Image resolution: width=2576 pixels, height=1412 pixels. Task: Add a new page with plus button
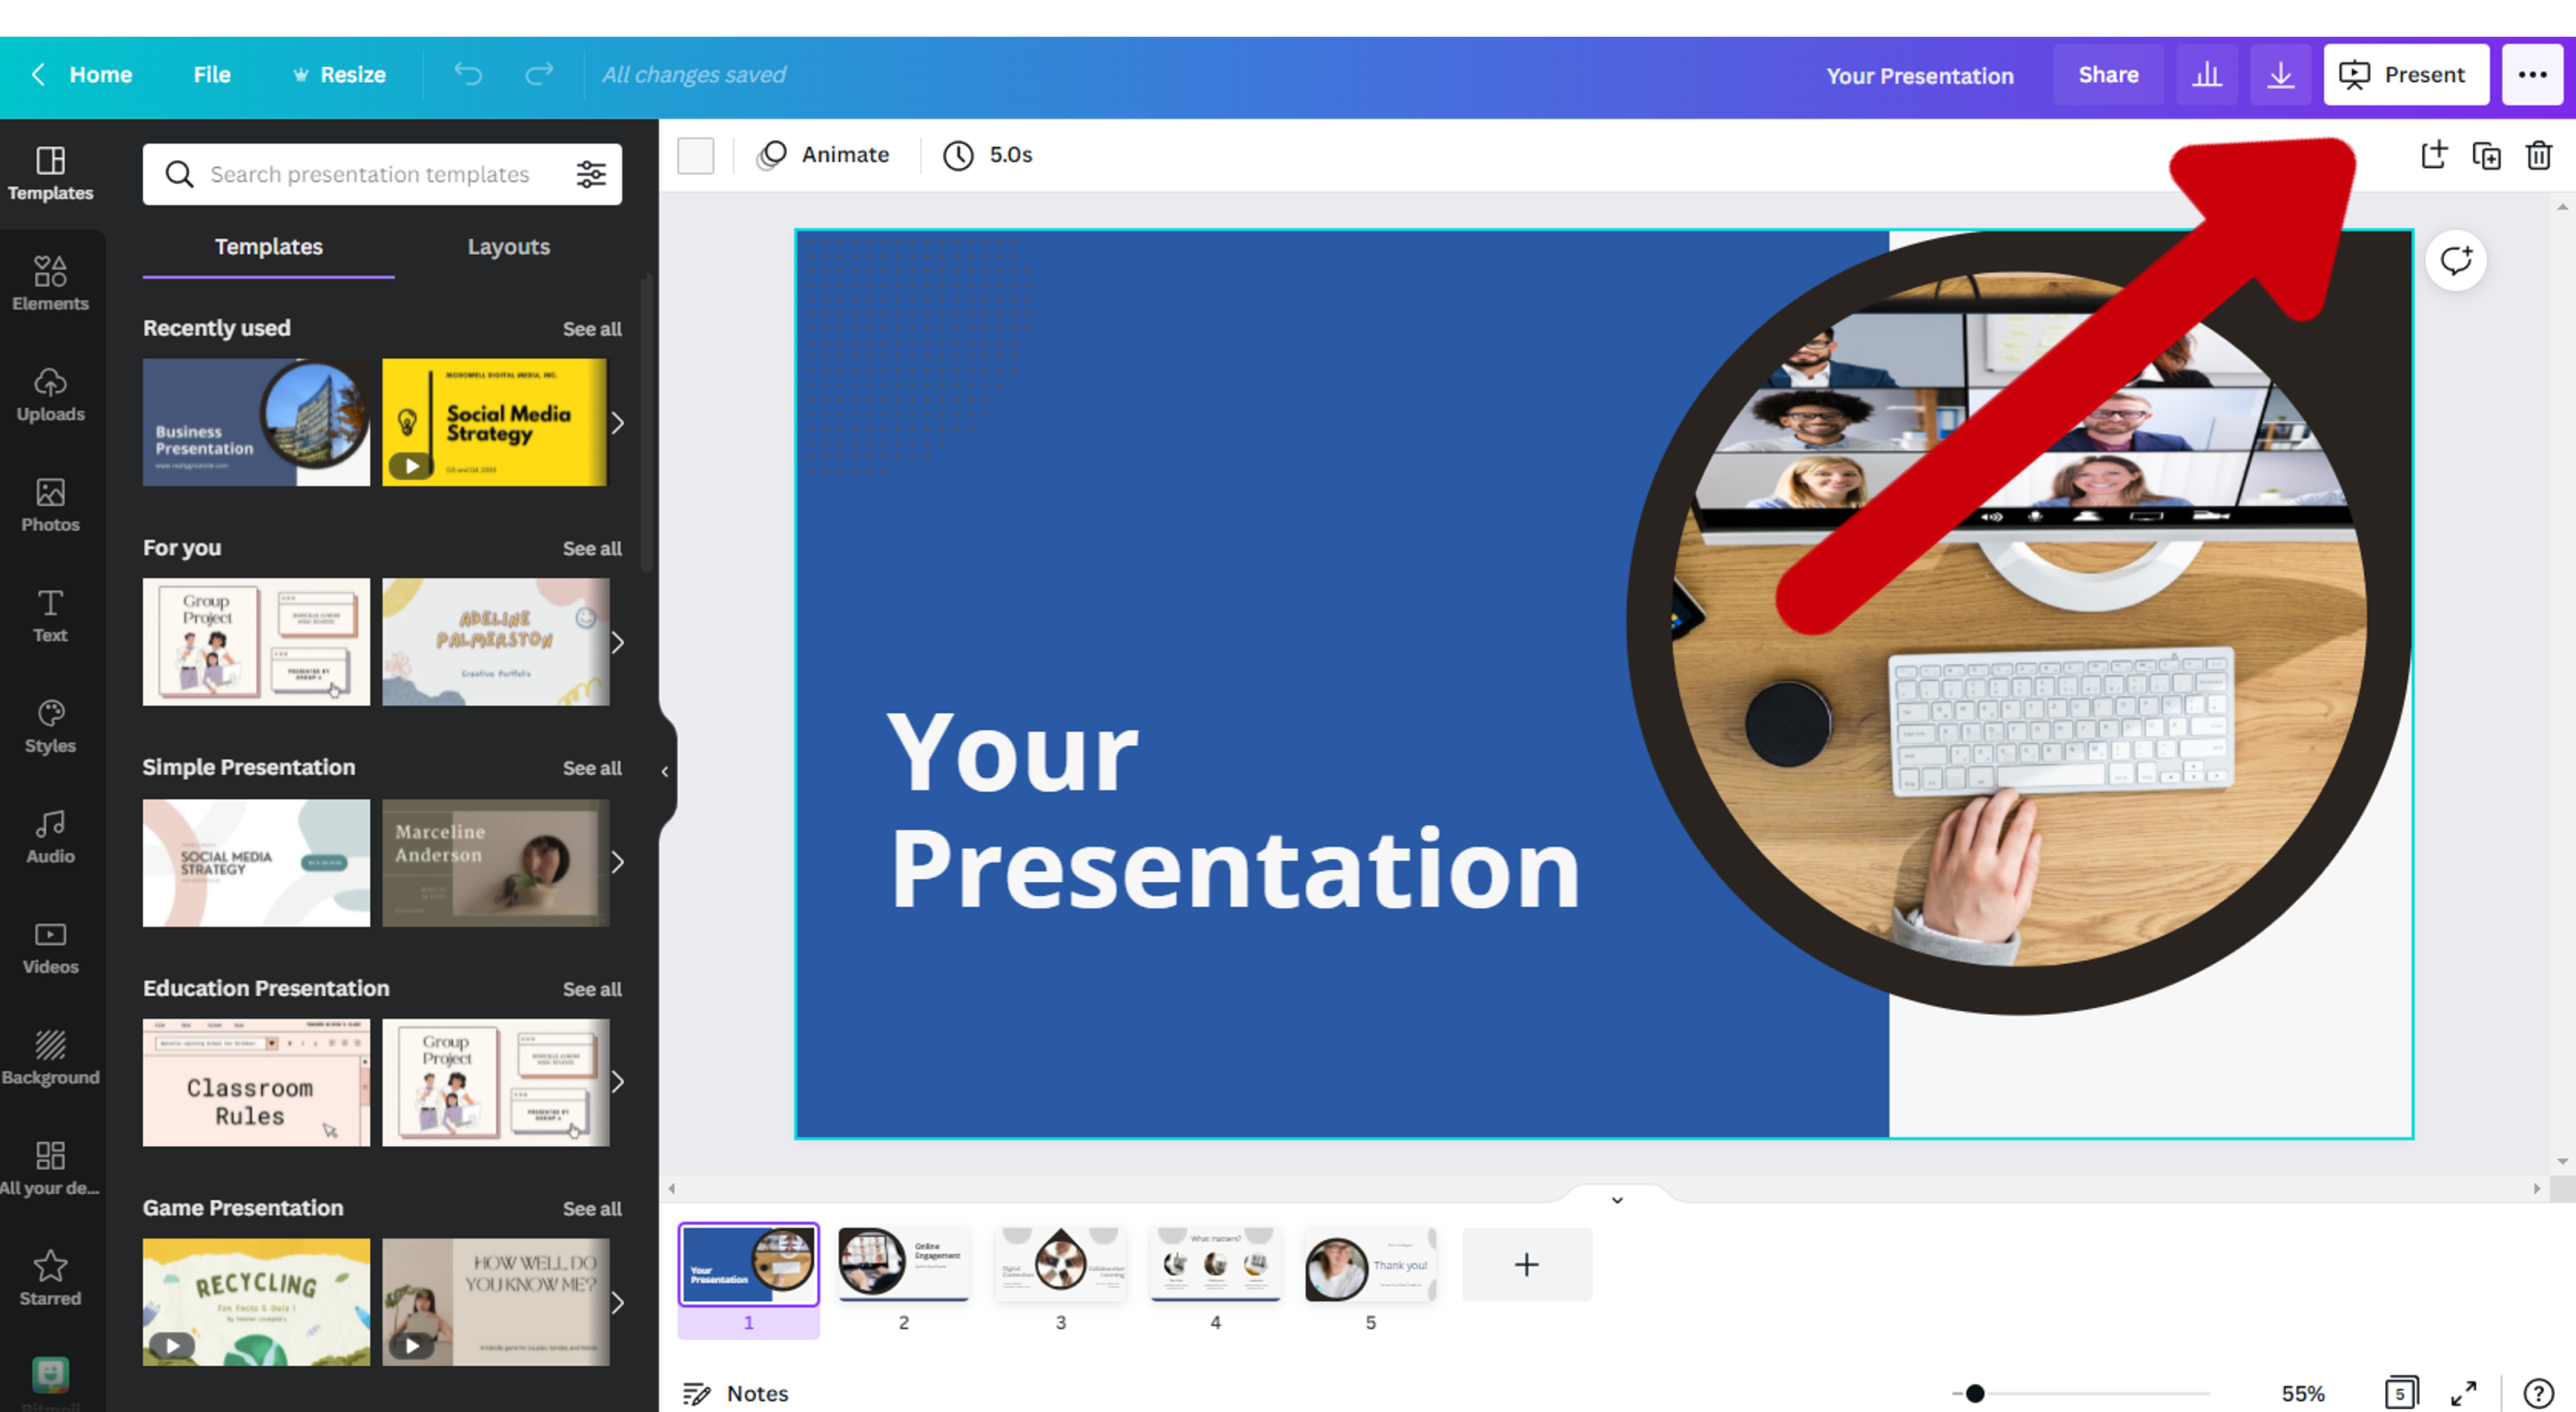click(1526, 1264)
